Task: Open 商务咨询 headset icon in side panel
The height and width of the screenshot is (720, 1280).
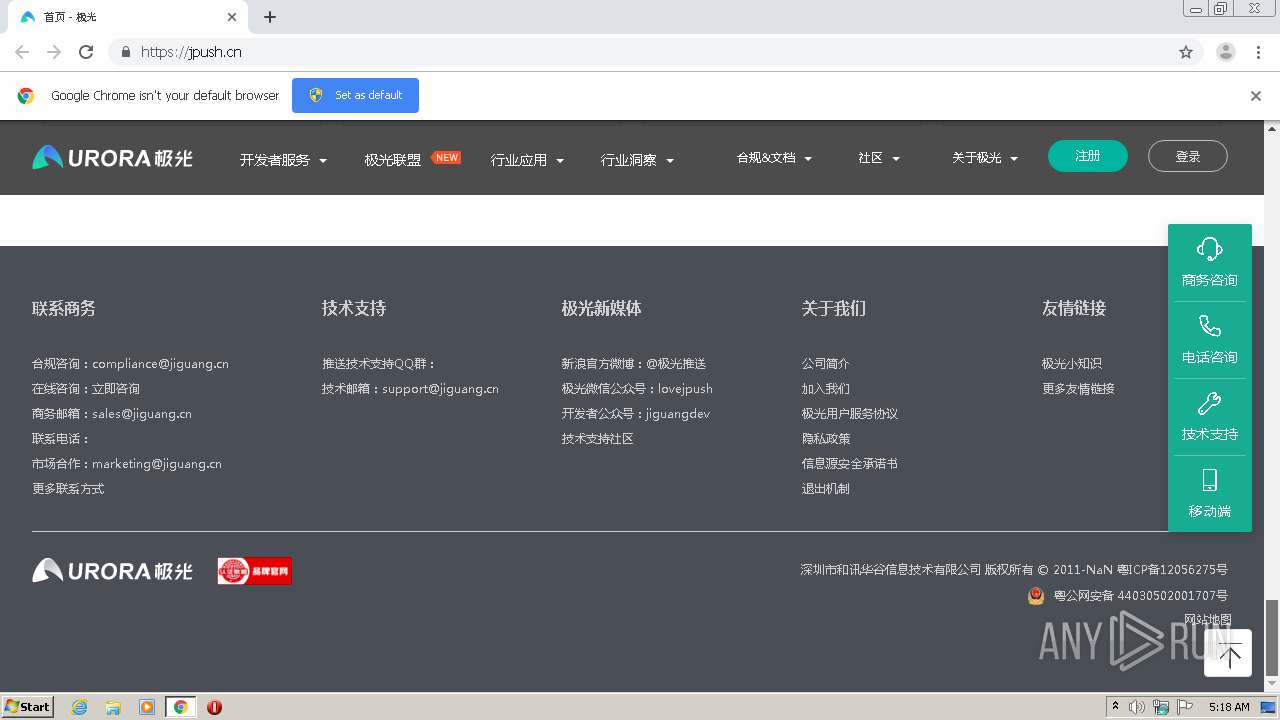Action: coord(1209,249)
